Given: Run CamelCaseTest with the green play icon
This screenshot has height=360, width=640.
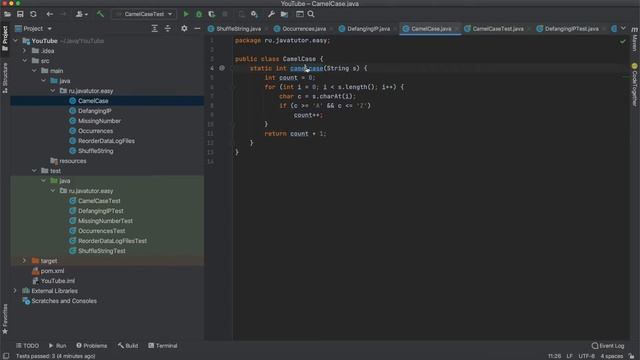Looking at the screenshot, I should [x=186, y=14].
